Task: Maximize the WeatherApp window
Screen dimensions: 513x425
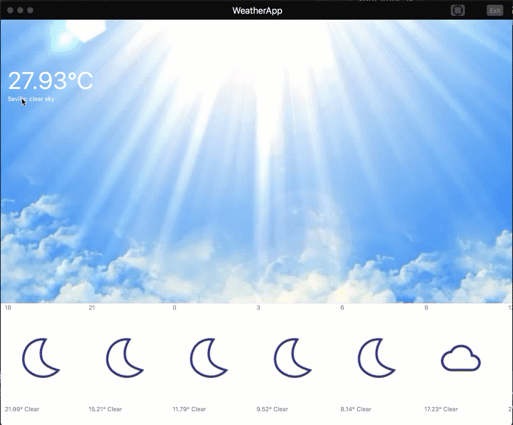Action: pyautogui.click(x=30, y=10)
